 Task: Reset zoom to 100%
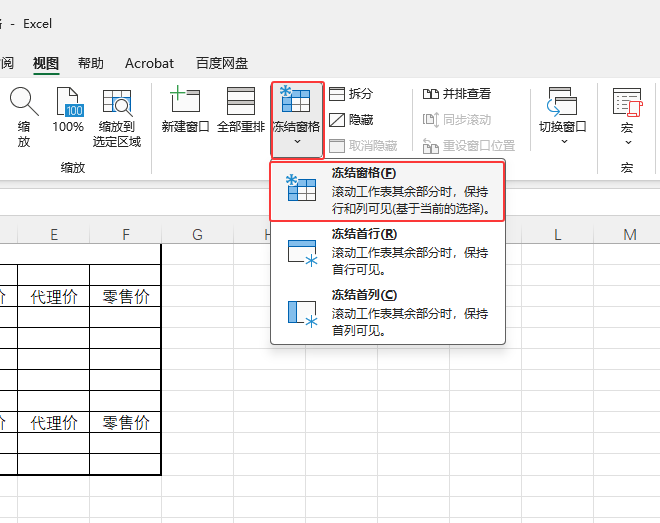point(68,110)
